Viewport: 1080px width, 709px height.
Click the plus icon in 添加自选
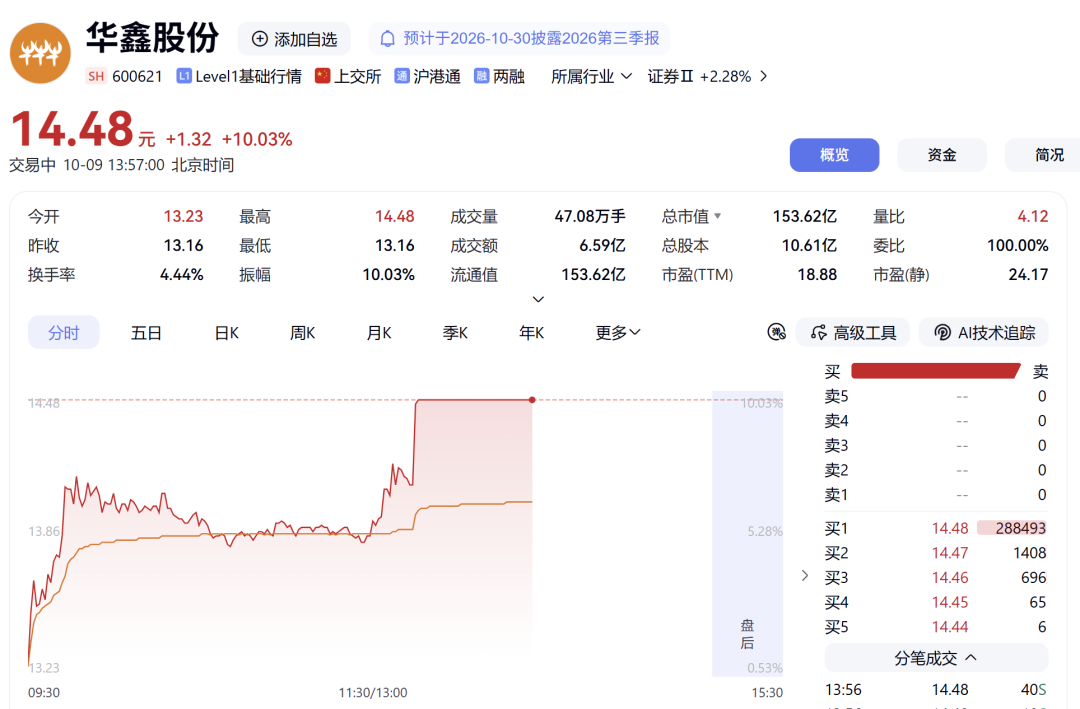pos(260,39)
